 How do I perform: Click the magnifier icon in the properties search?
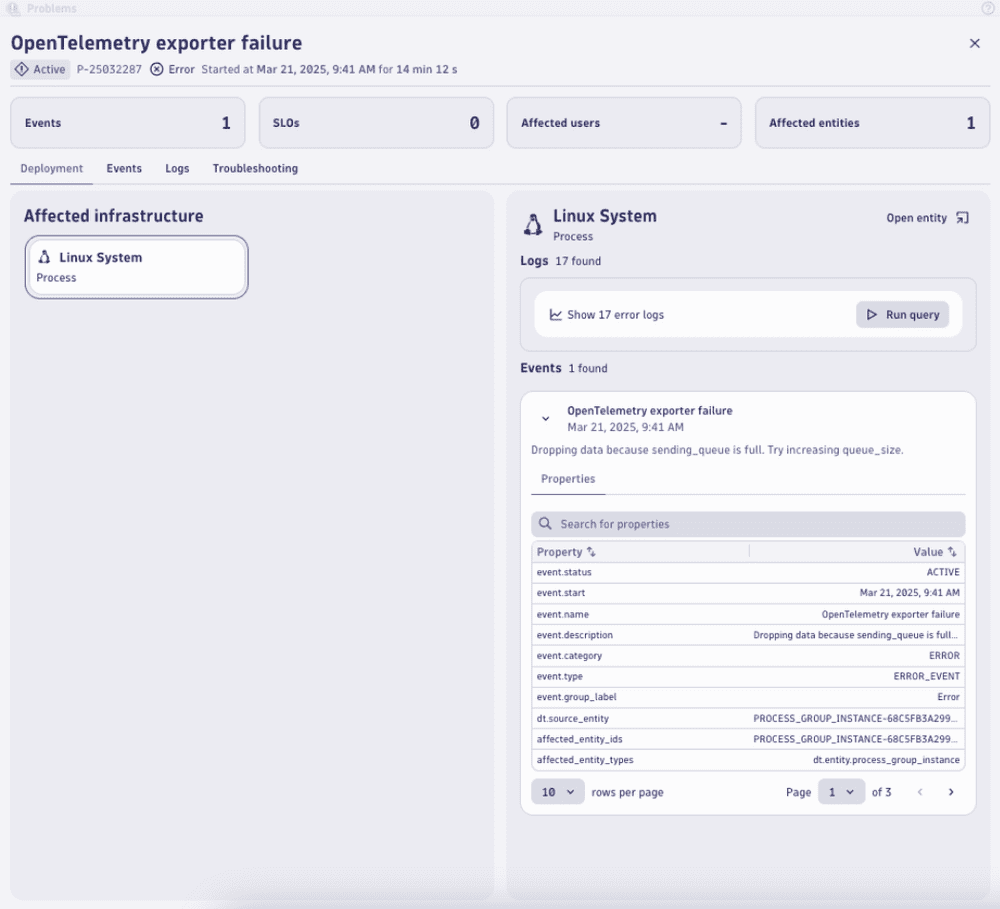click(x=545, y=523)
